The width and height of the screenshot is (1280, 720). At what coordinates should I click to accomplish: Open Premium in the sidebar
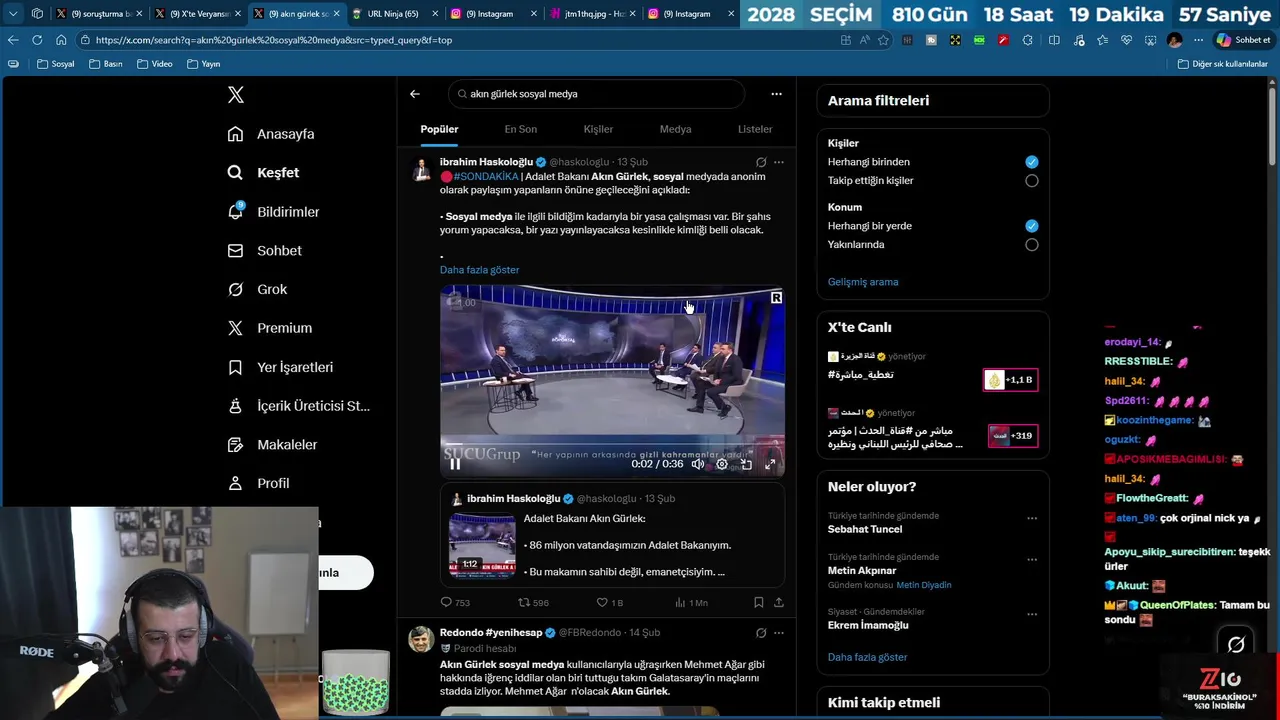[269, 328]
